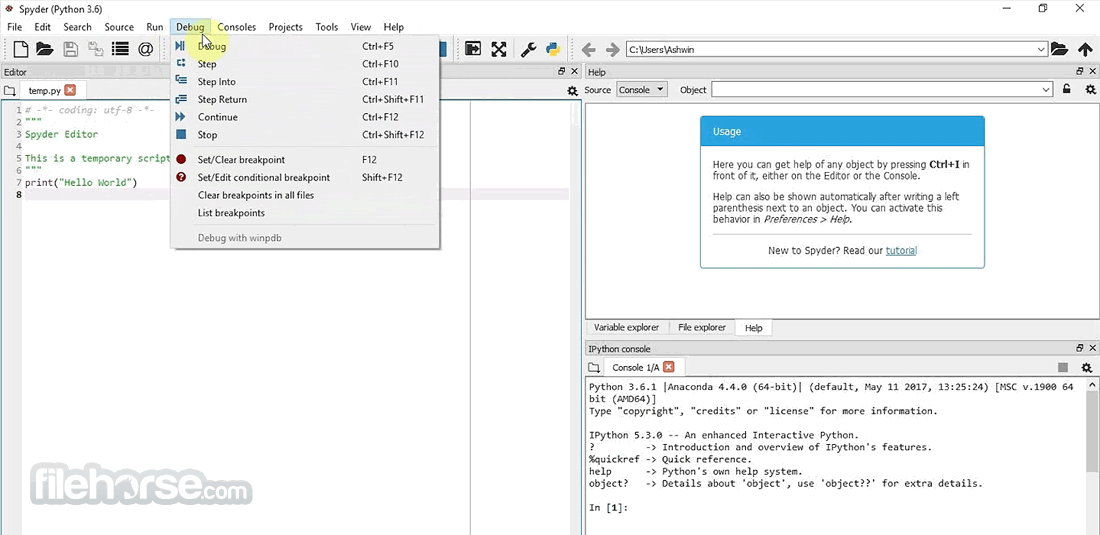The width and height of the screenshot is (1100, 535).
Task: Open the Edit menu
Action: [x=43, y=27]
